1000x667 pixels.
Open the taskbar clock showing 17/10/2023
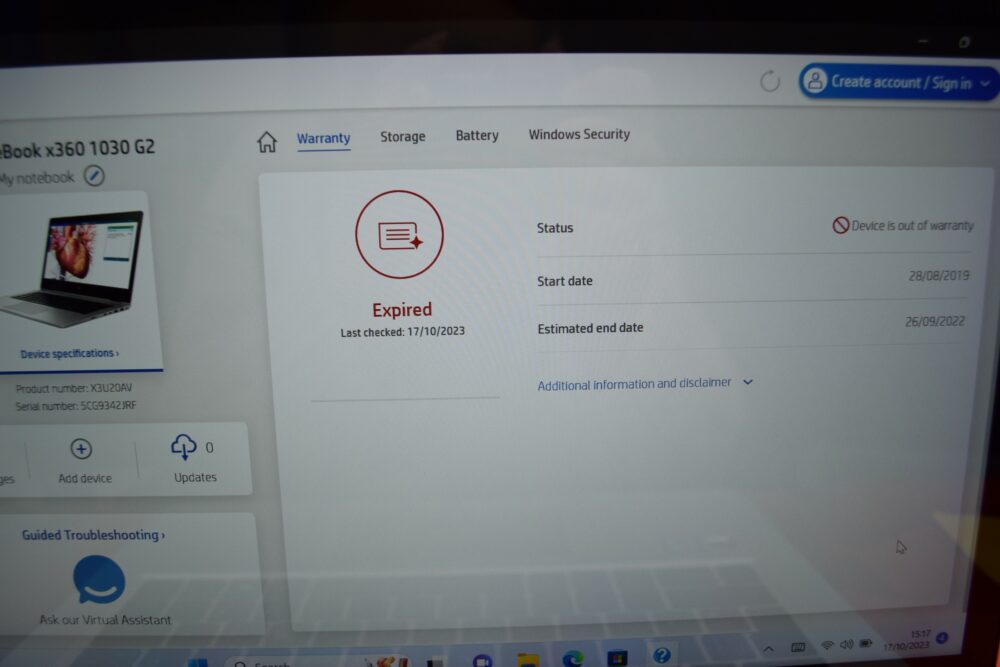click(906, 640)
